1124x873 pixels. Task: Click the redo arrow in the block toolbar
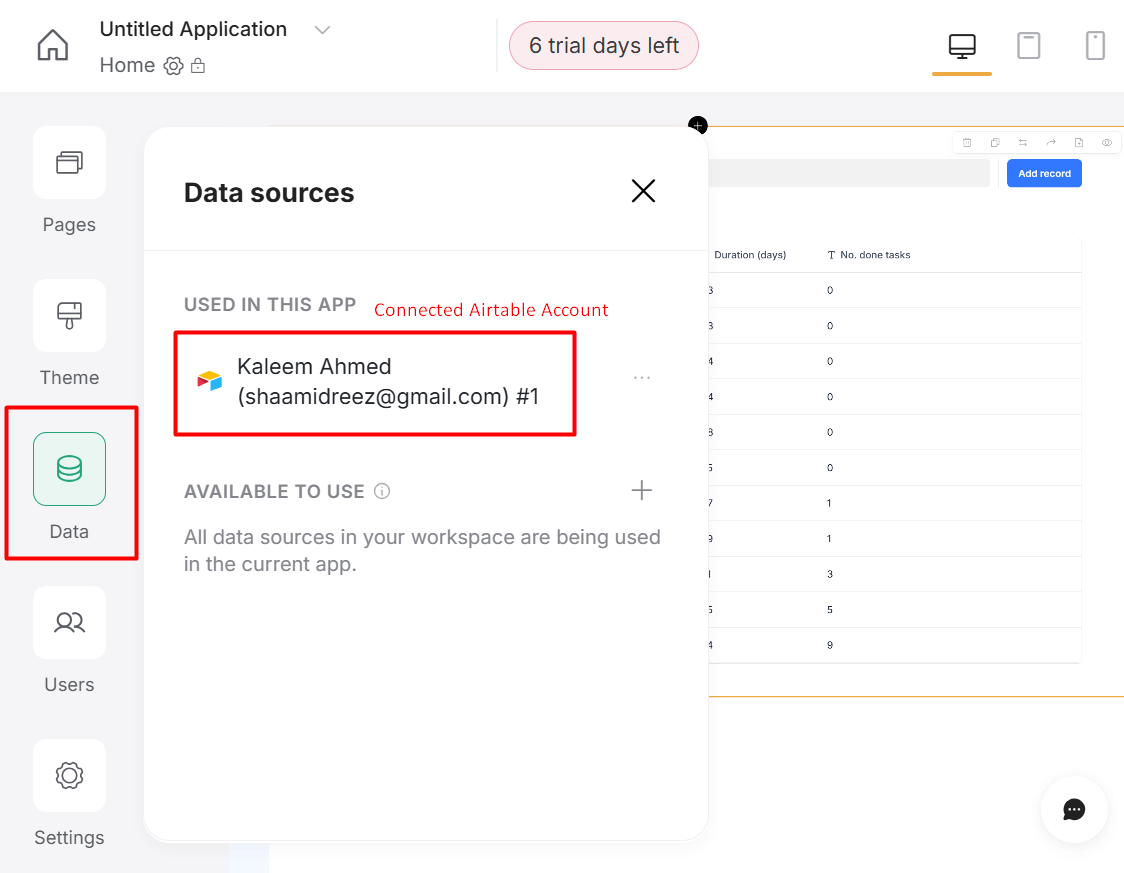[1050, 143]
